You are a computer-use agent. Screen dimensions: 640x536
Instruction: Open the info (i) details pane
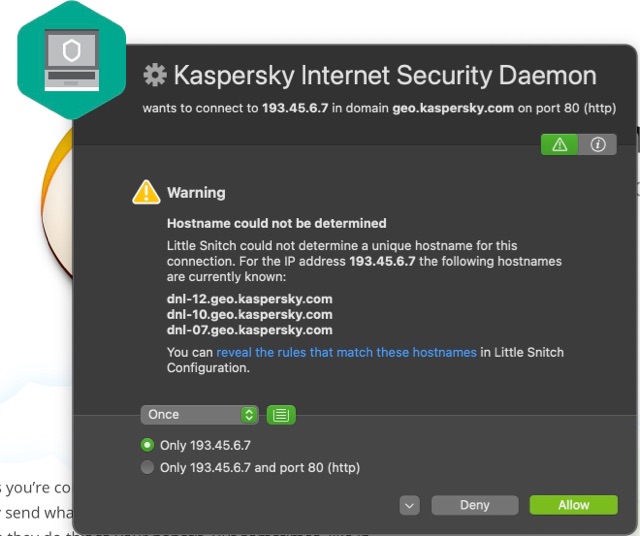[x=598, y=145]
